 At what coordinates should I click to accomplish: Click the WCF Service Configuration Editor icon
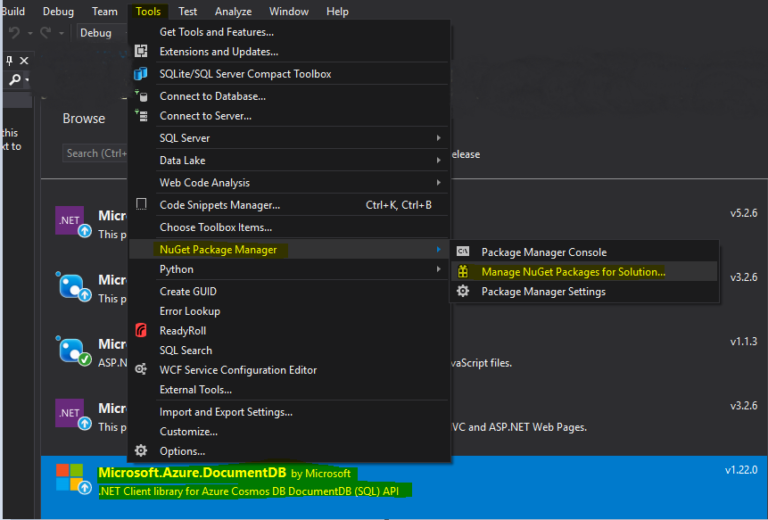tap(141, 369)
